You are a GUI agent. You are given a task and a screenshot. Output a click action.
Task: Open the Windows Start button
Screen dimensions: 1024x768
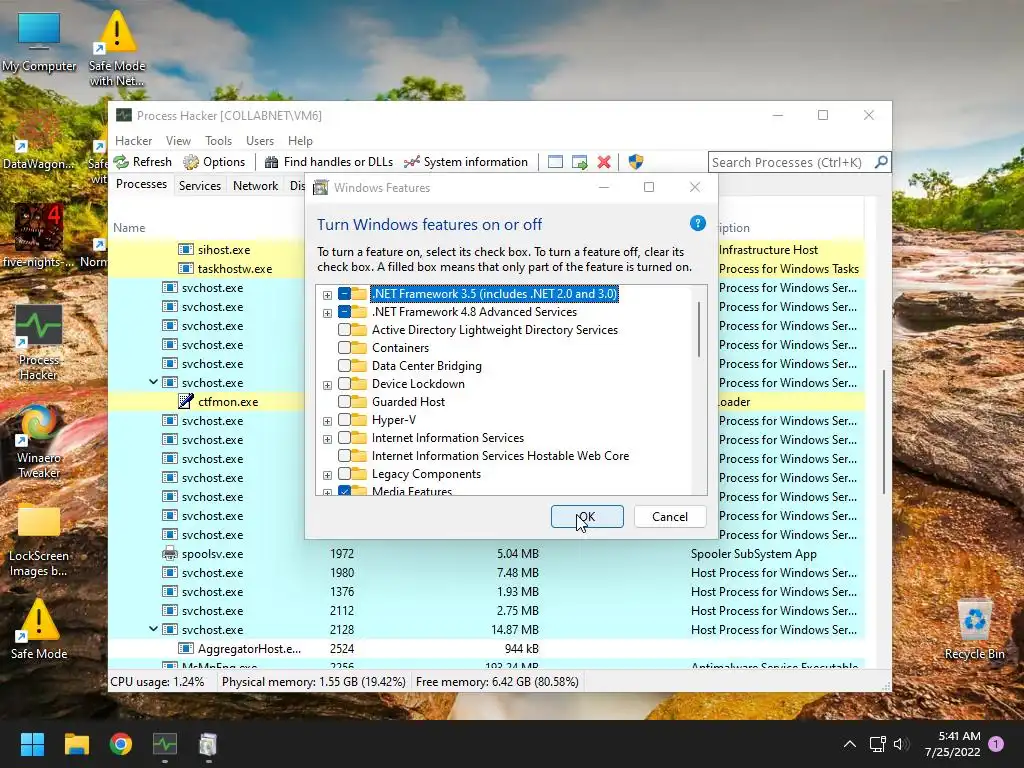[x=32, y=744]
